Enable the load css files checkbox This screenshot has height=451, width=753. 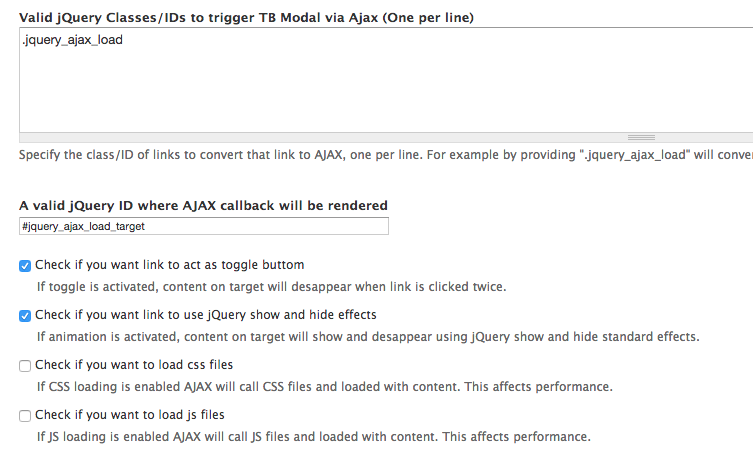[x=25, y=365]
